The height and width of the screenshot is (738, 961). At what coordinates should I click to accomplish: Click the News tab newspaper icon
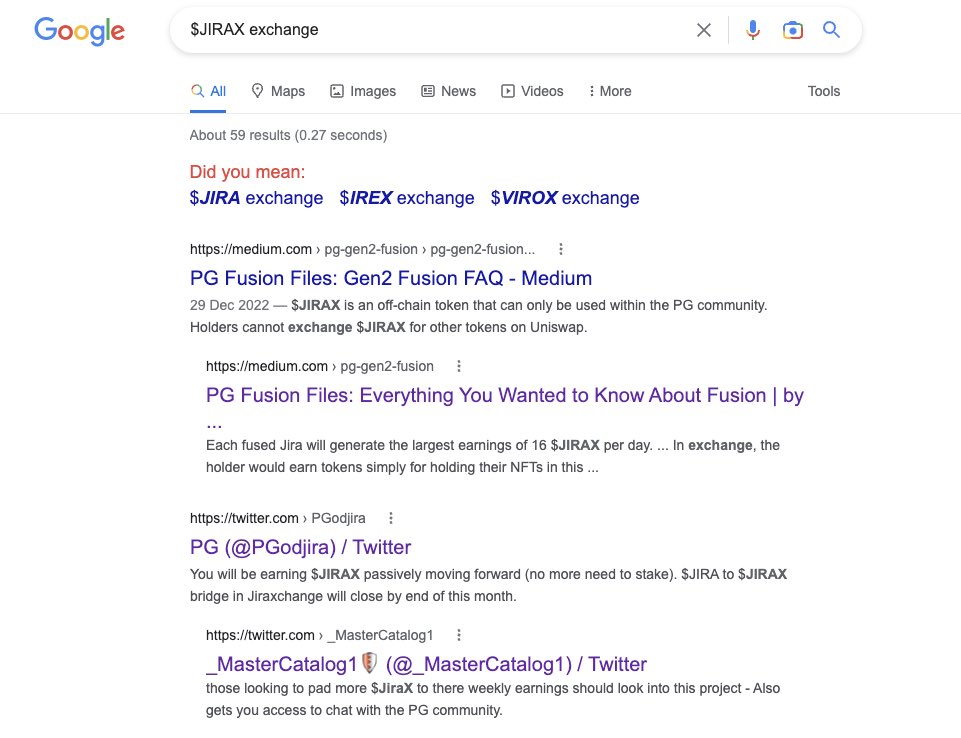coord(428,91)
